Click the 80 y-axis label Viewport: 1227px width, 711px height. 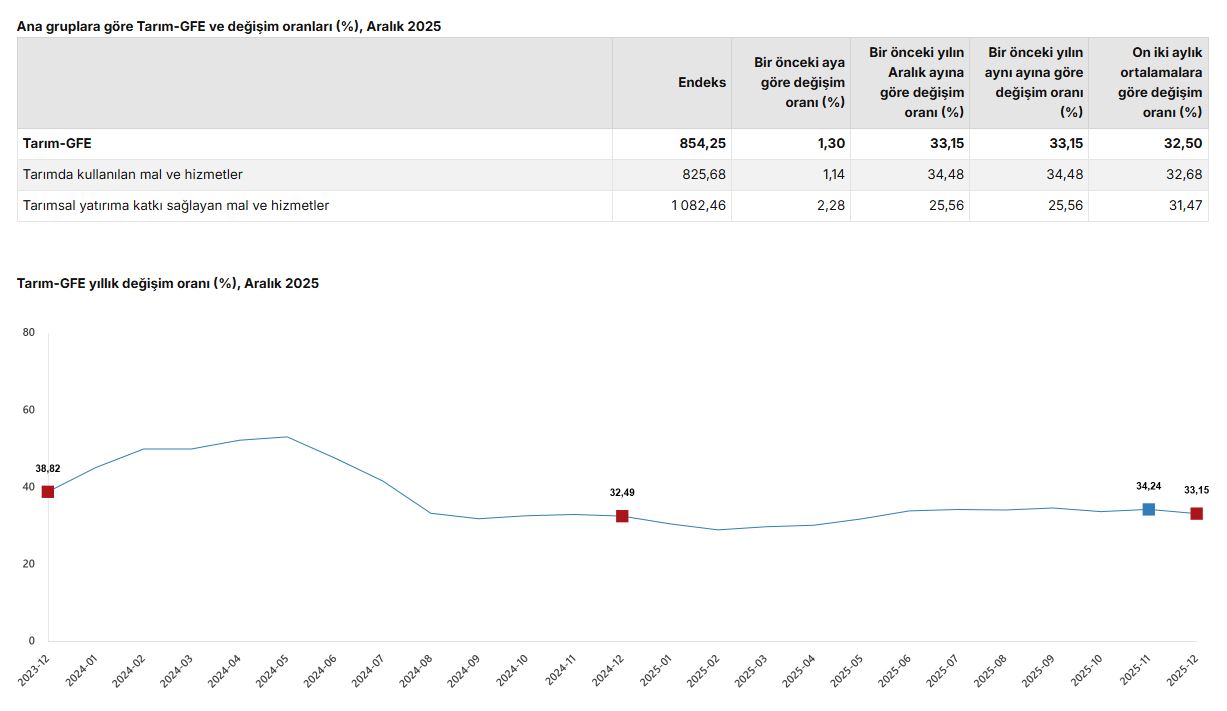28,333
